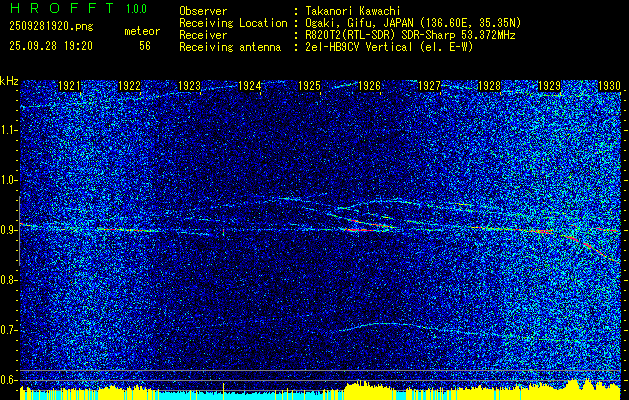
Task: Click the meteor count 56
Action: point(145,46)
